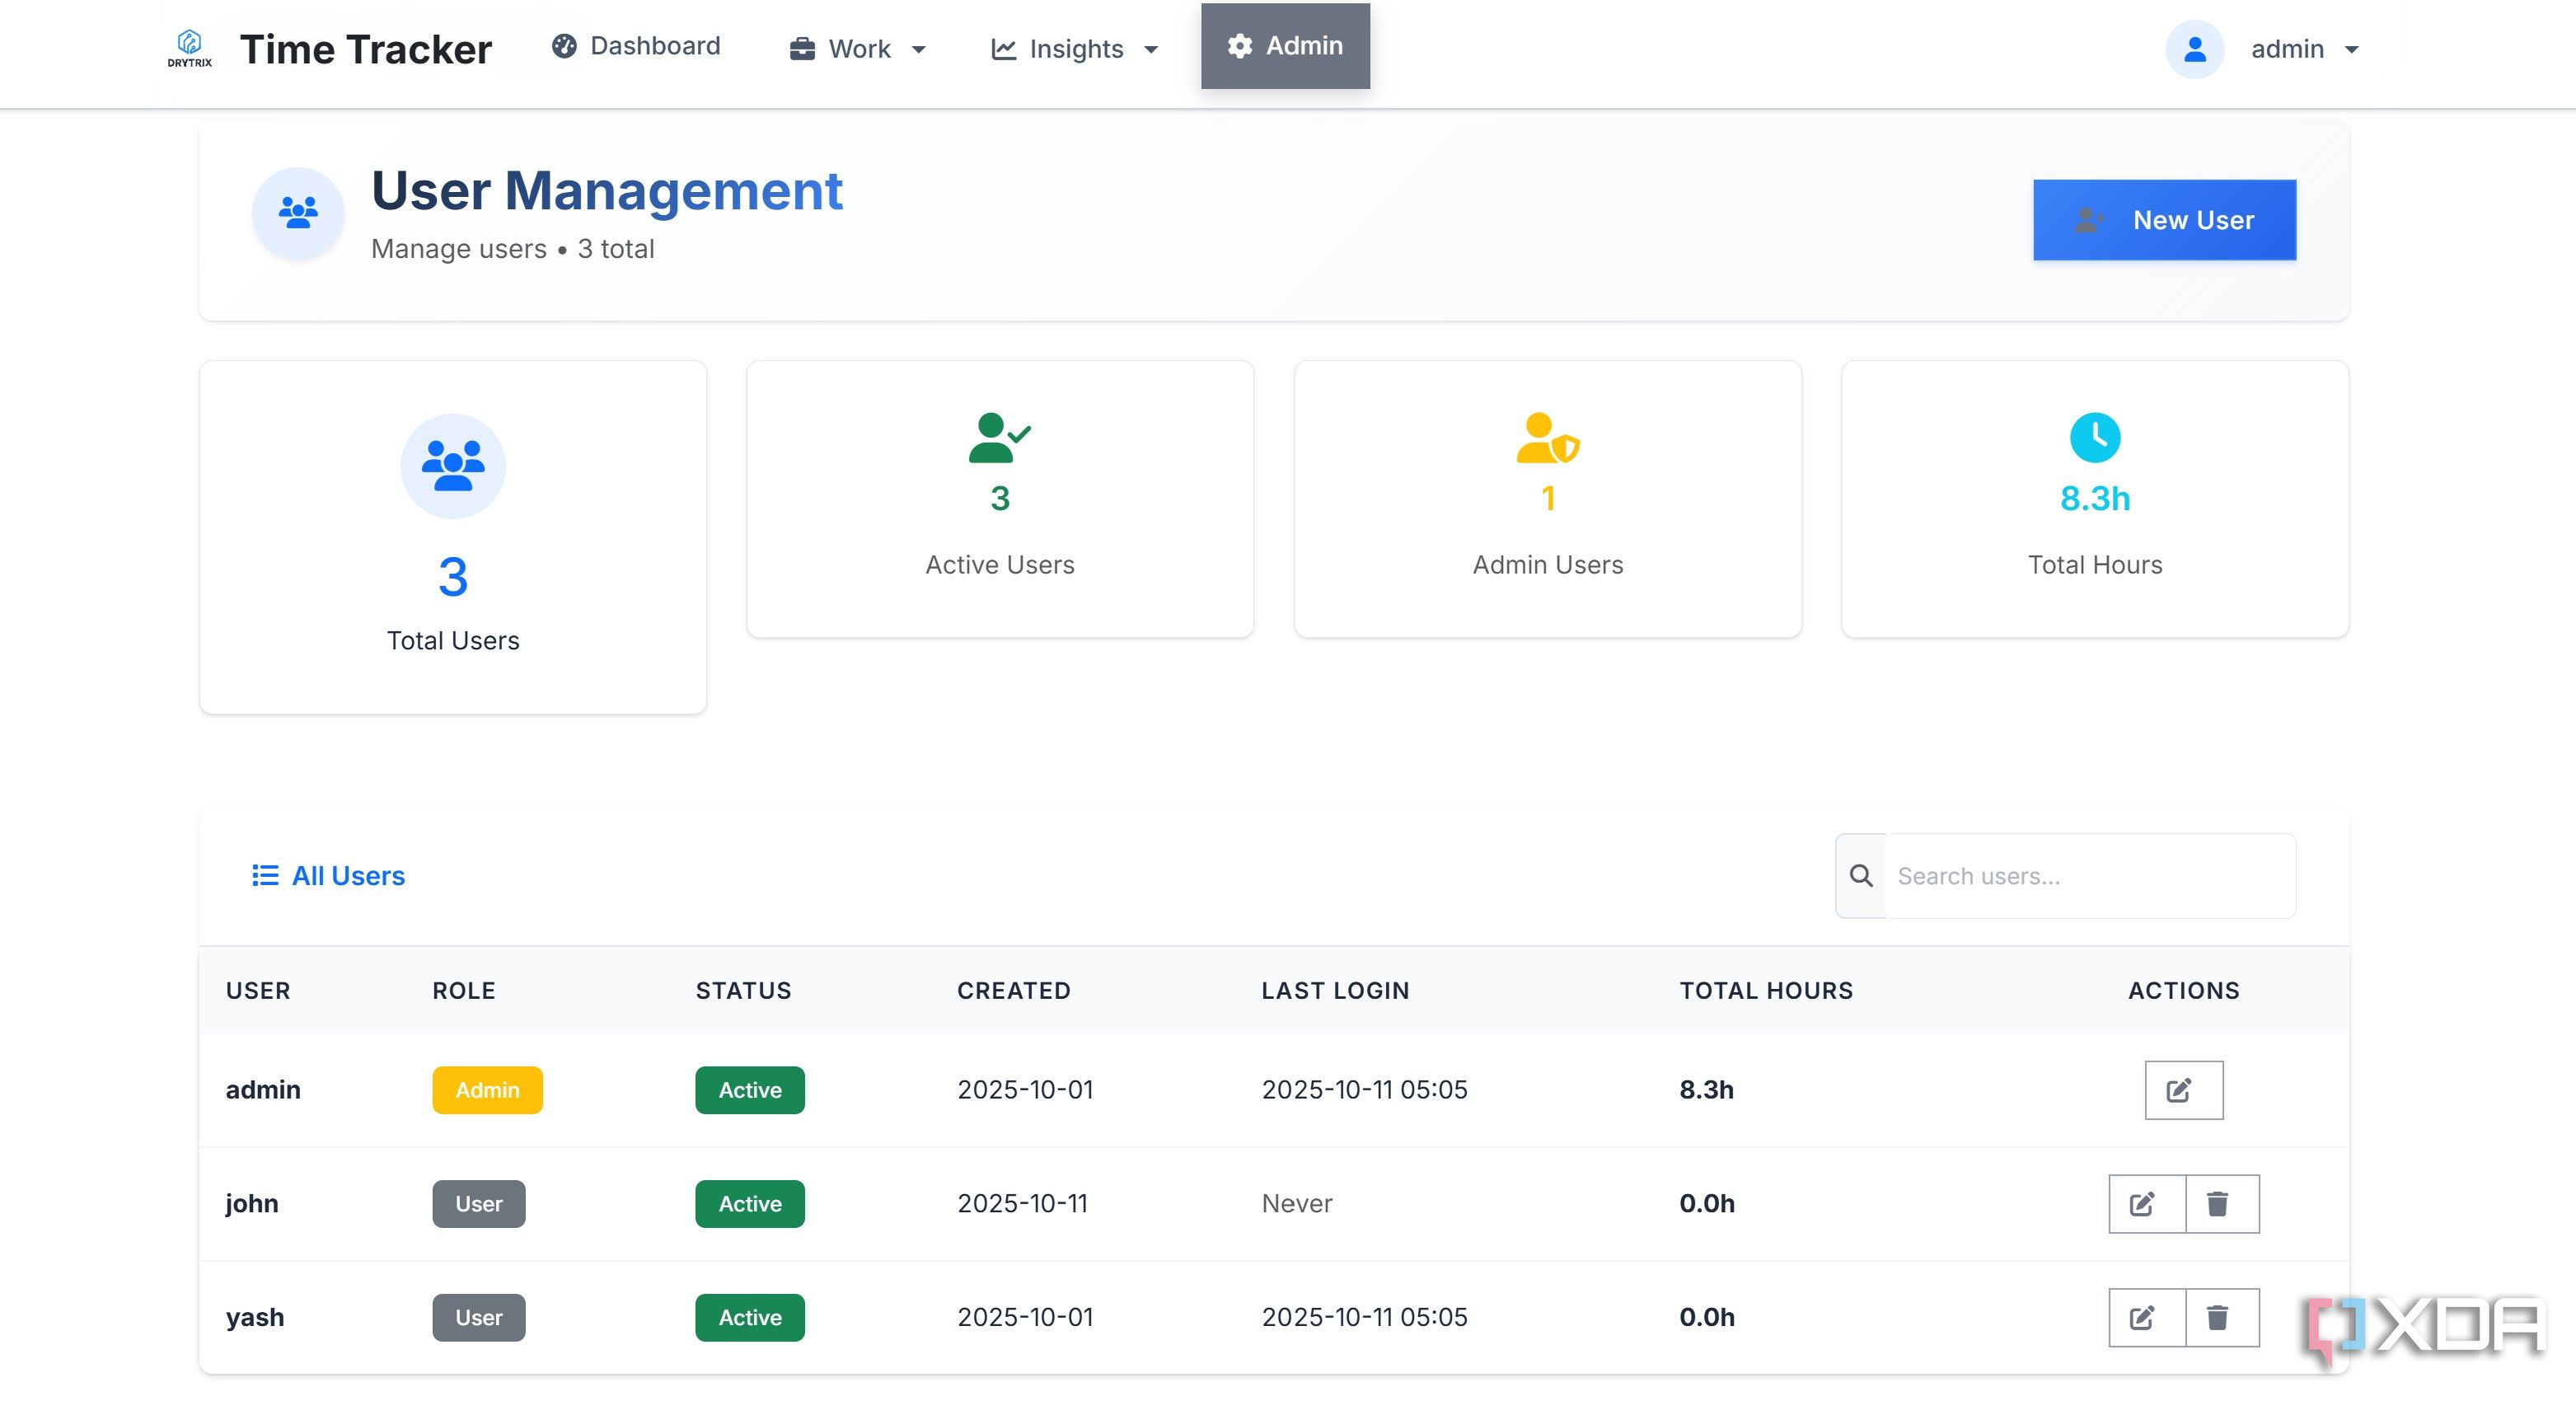Click admin's Active status badge
The image size is (2576, 1401).
coord(750,1090)
